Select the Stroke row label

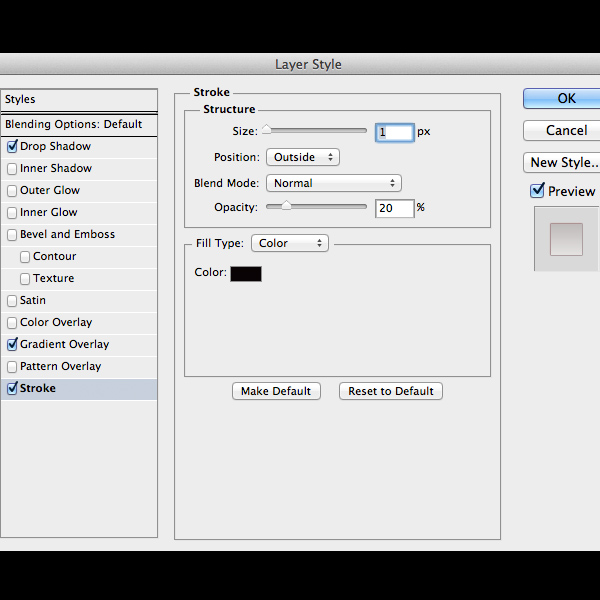(38, 388)
